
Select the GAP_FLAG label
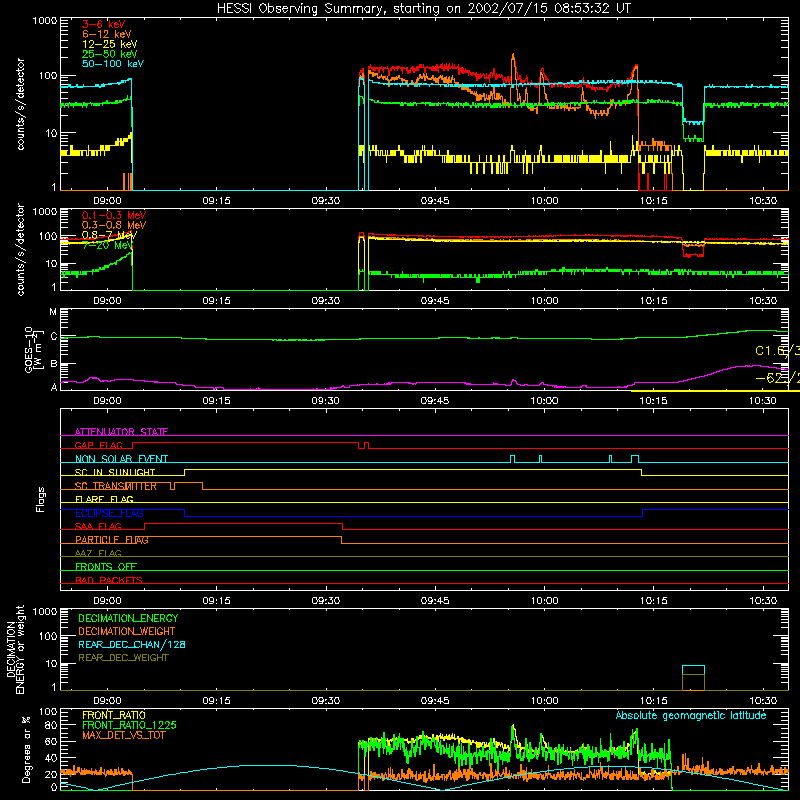(98, 445)
